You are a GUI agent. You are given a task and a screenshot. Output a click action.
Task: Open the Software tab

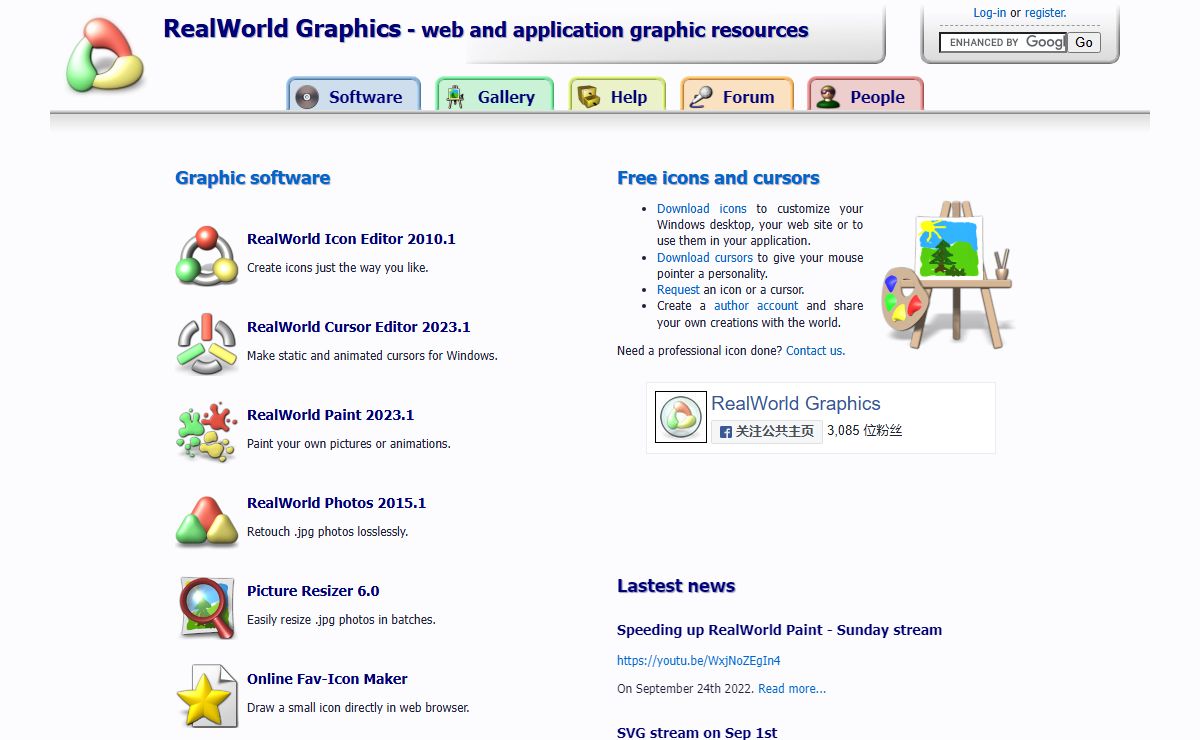[354, 97]
